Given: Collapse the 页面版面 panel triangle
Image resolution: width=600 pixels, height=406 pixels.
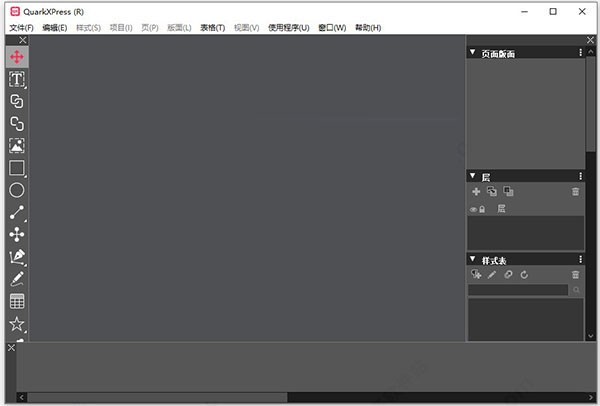Looking at the screenshot, I should [x=473, y=52].
